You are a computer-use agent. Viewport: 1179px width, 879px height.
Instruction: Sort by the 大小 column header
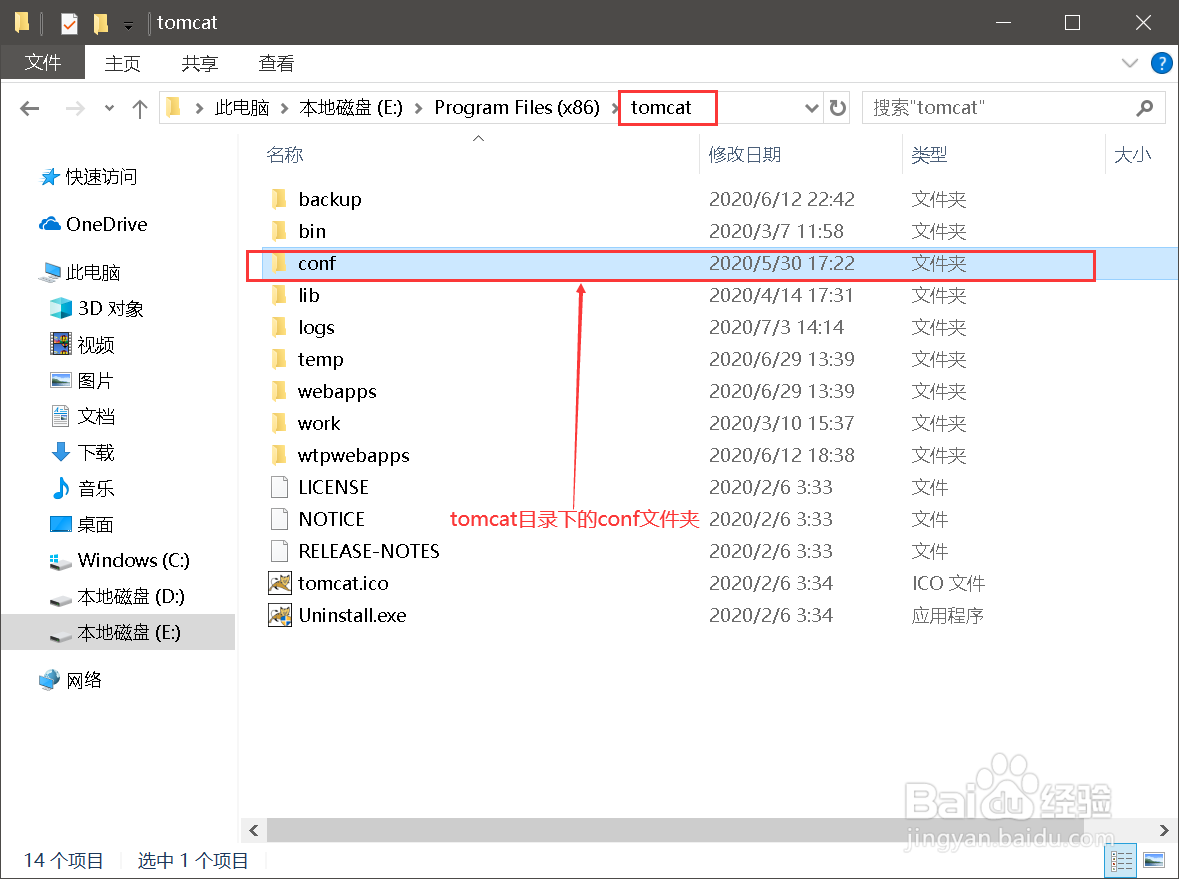[x=1132, y=155]
